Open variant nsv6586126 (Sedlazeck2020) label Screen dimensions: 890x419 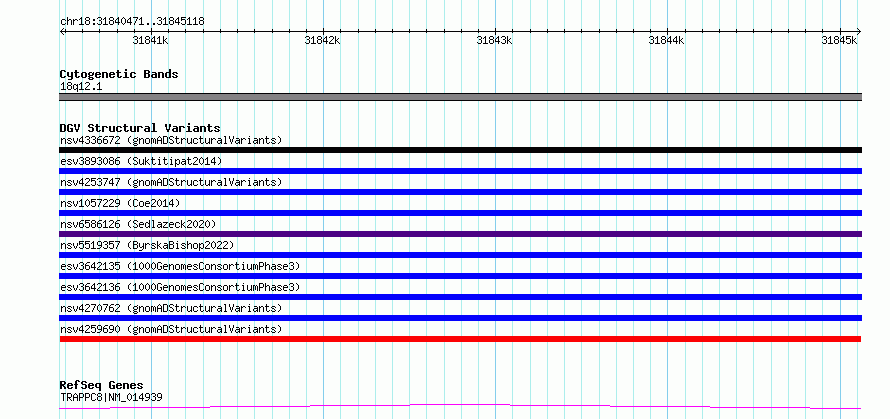click(x=138, y=224)
